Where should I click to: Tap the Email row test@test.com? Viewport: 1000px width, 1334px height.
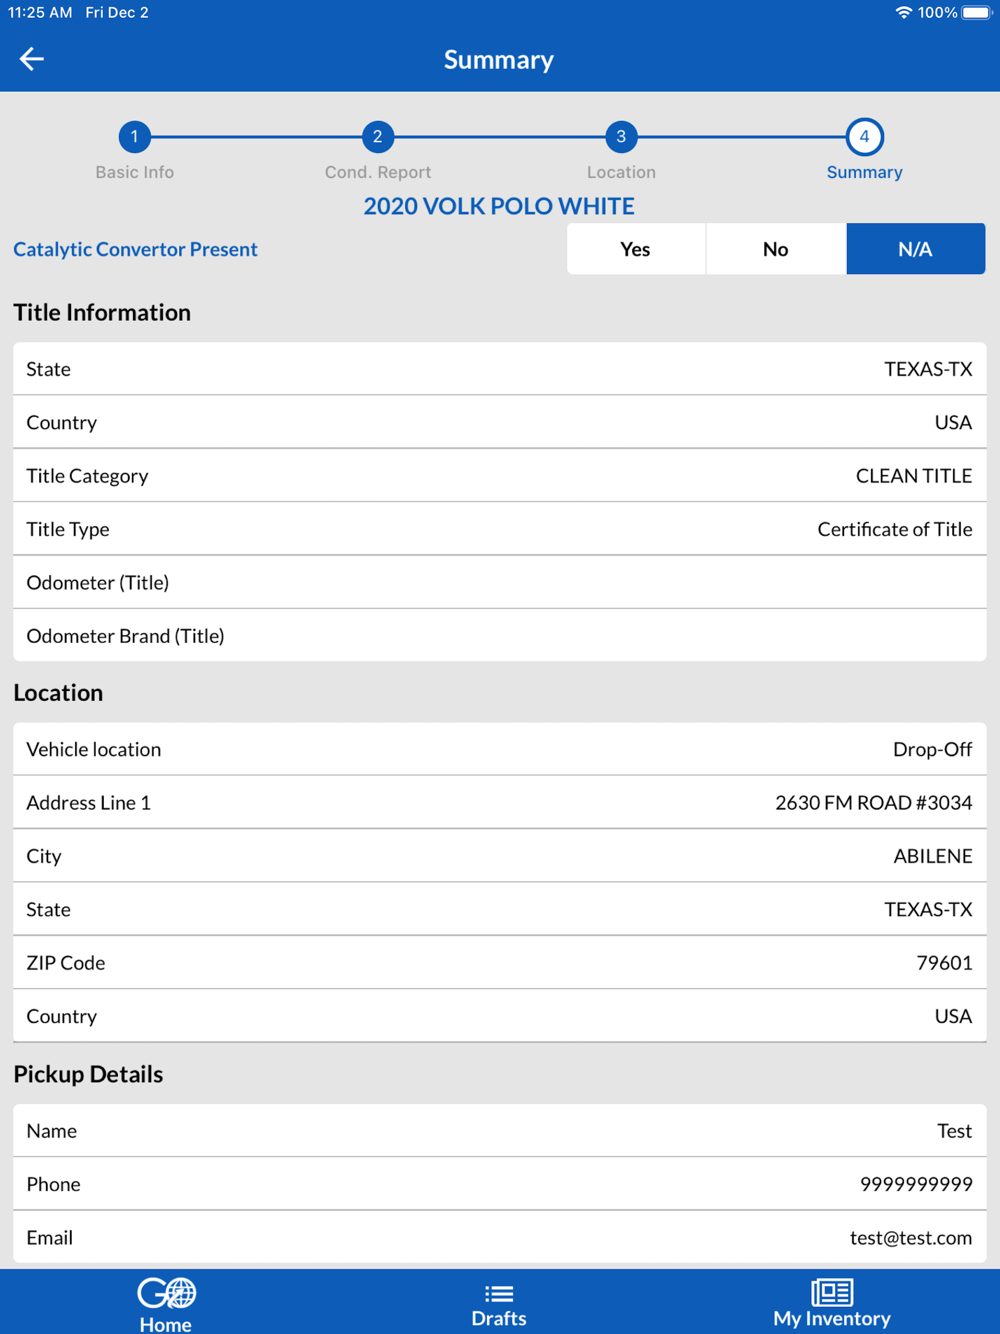[x=500, y=1237]
